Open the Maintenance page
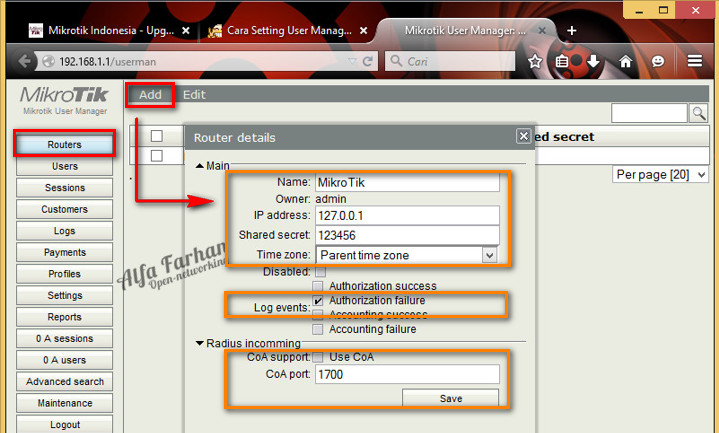This screenshot has height=433, width=719. (x=64, y=403)
